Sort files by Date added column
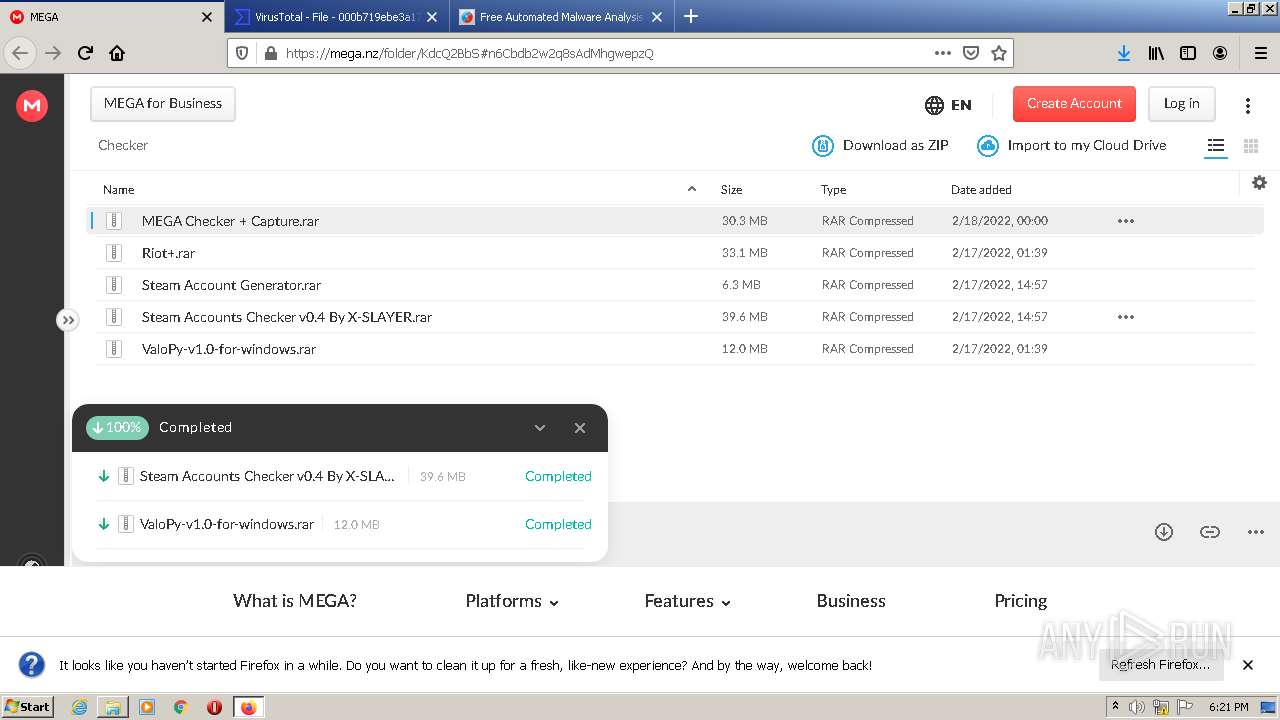This screenshot has height=720, width=1280. click(981, 190)
